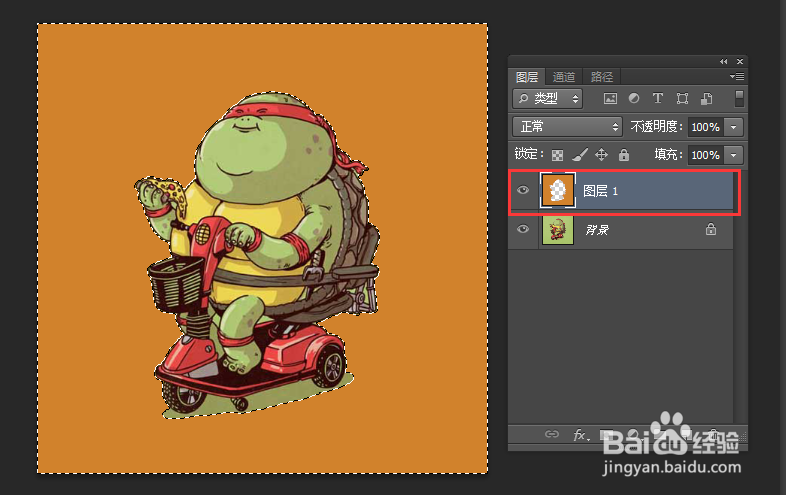Click the lock icon on 背景 layer

[711, 229]
